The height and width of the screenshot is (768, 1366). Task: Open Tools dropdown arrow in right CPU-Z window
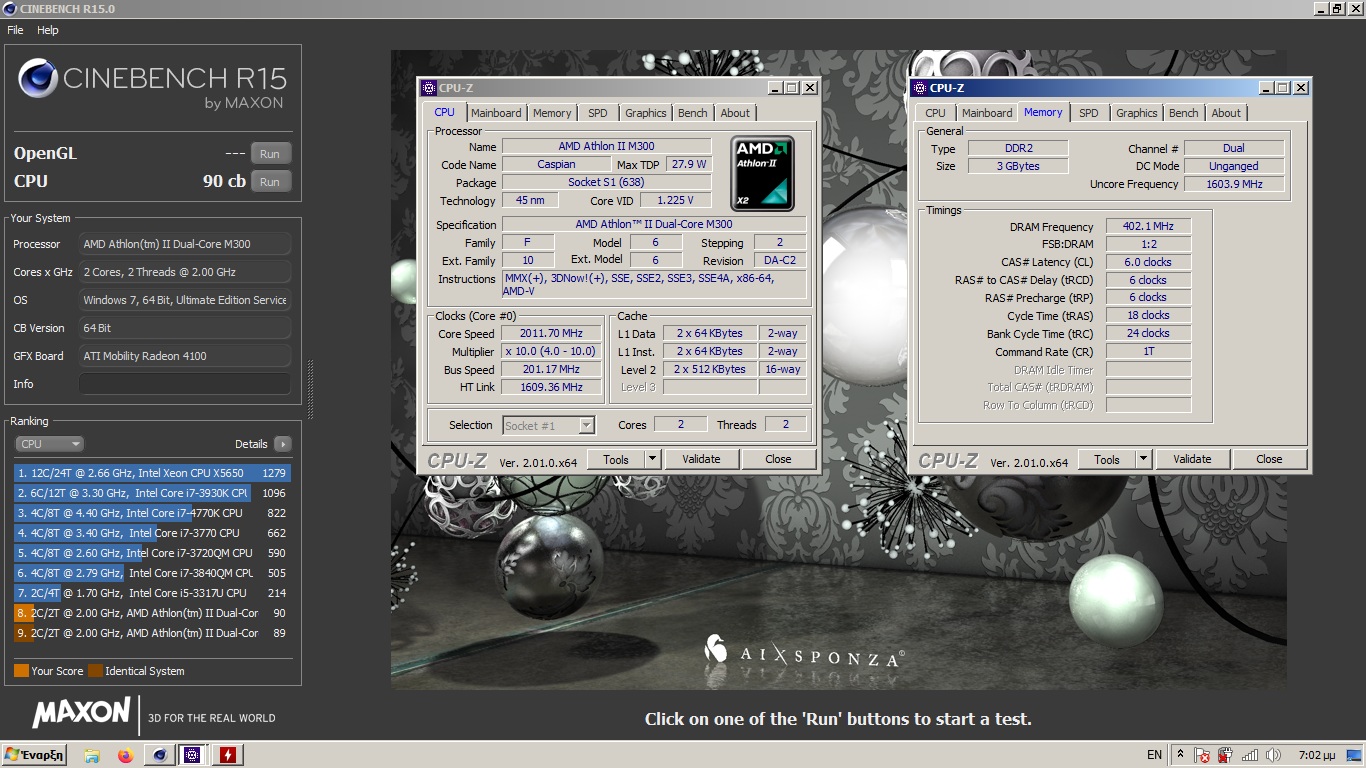[1143, 459]
